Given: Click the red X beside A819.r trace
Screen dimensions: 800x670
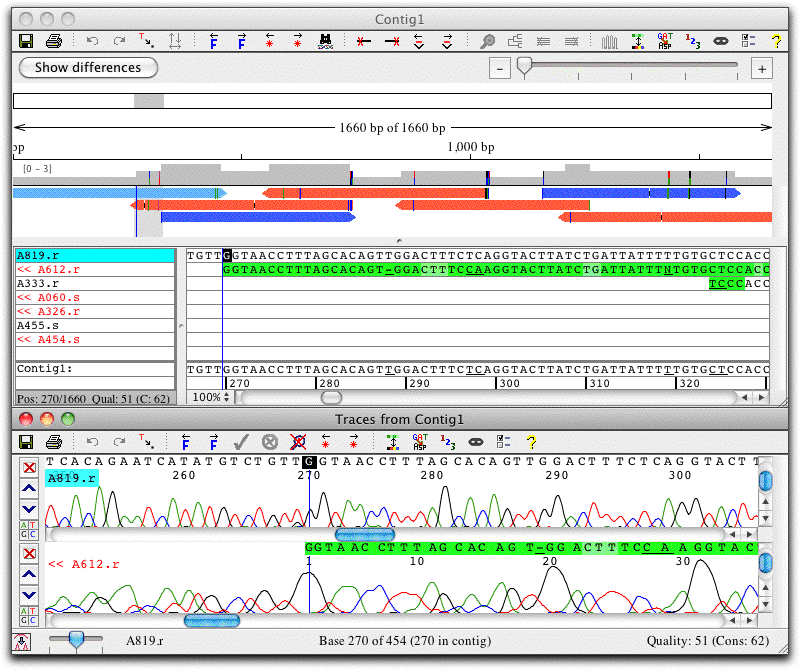Looking at the screenshot, I should click(x=30, y=467).
